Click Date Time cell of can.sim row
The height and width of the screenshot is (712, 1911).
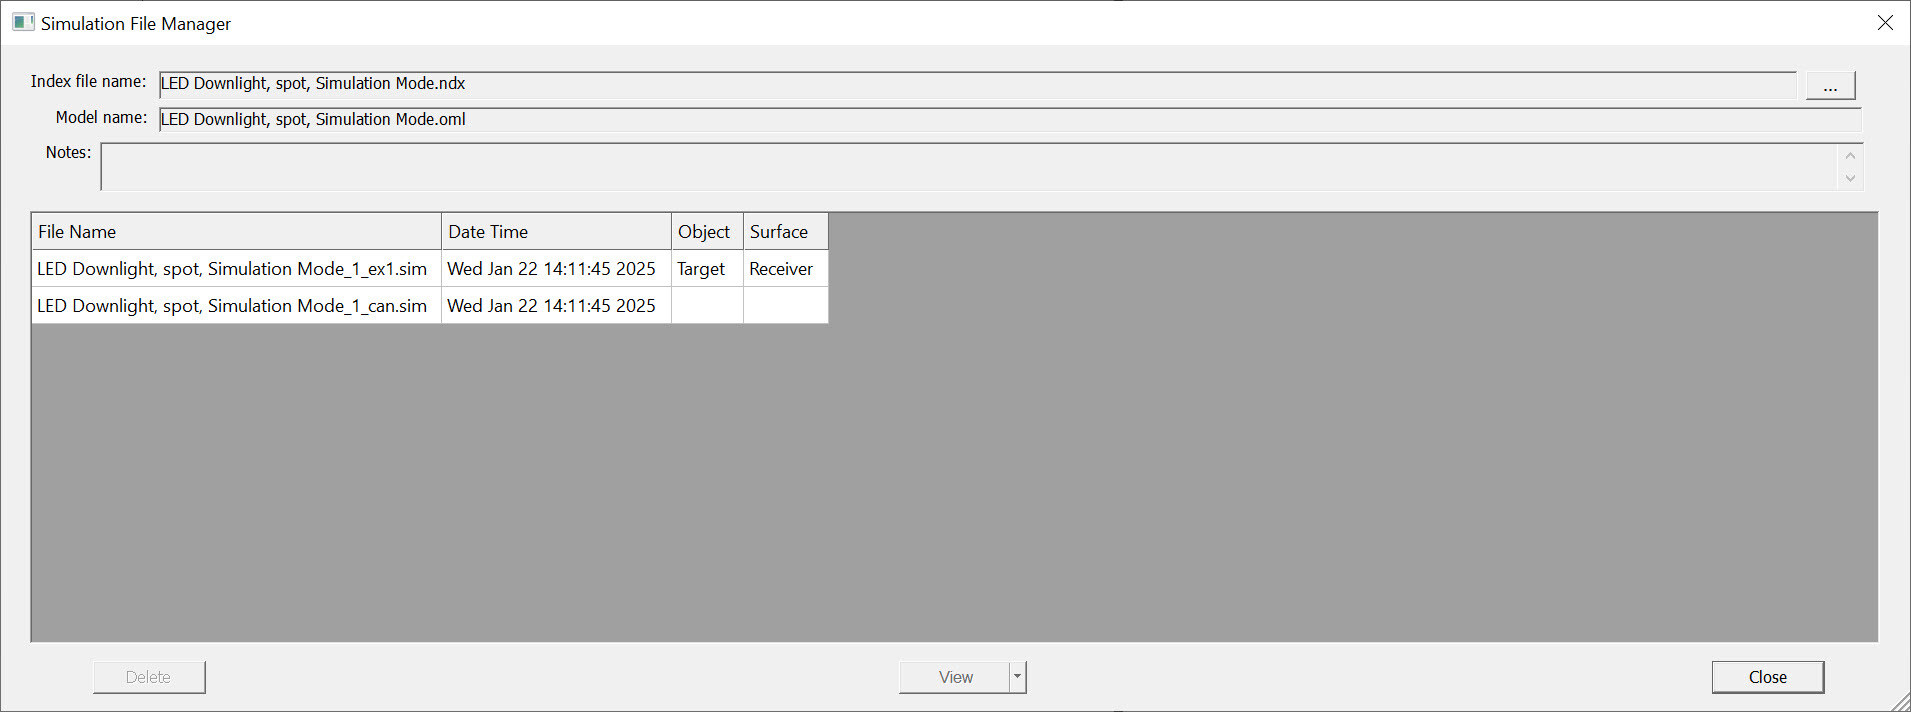(556, 306)
